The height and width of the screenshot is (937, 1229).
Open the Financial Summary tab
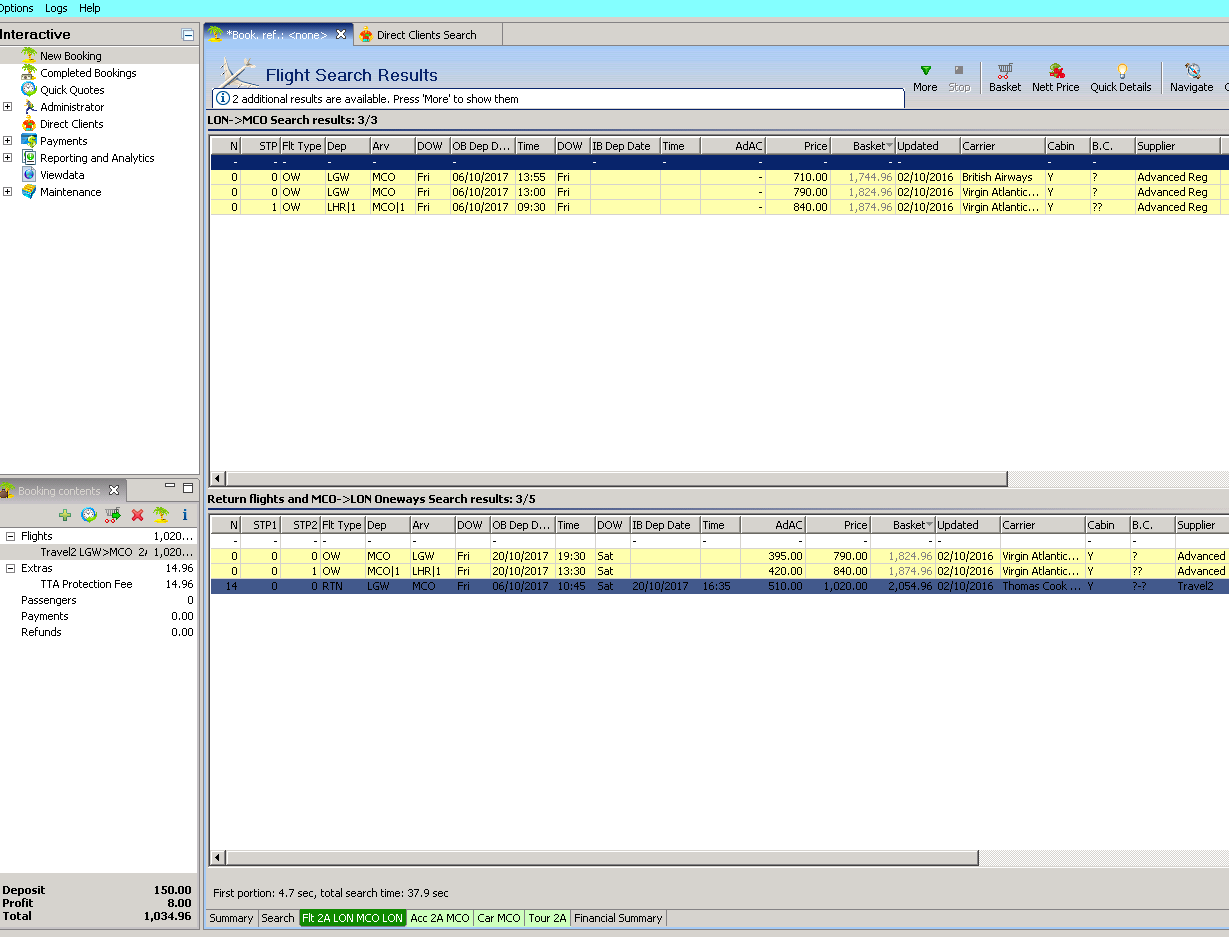point(618,918)
